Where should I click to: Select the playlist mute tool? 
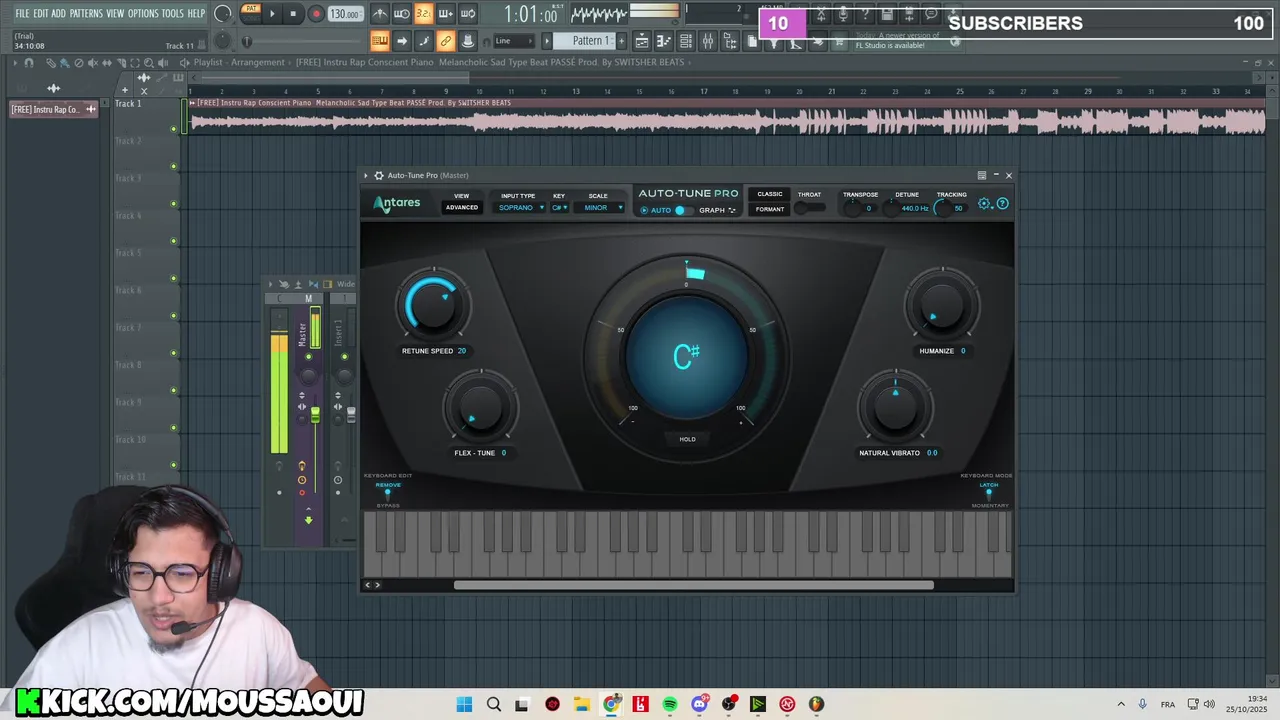coord(93,63)
